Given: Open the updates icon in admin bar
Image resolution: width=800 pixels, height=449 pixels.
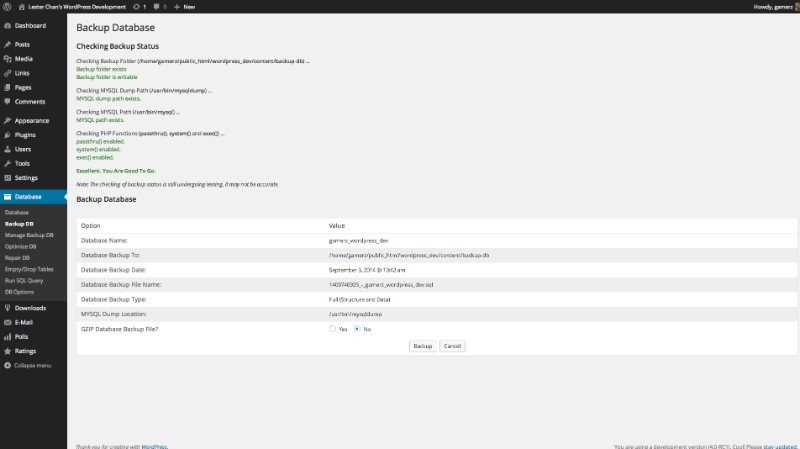Looking at the screenshot, I should 136,7.
